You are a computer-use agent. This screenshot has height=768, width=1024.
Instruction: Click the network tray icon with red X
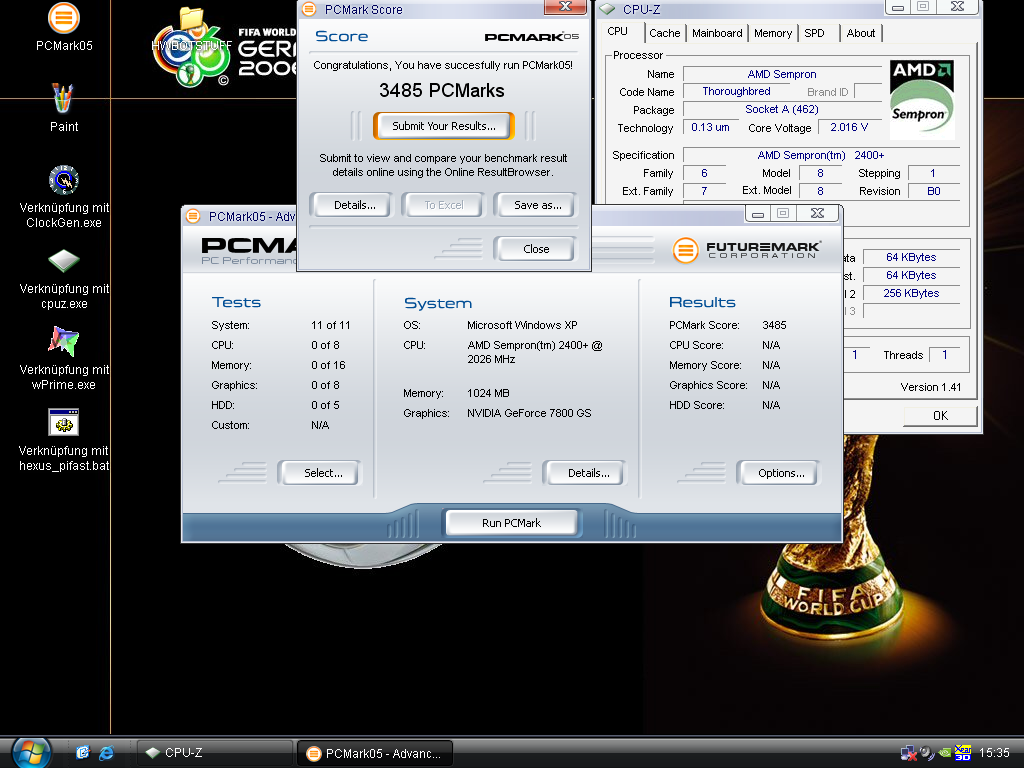908,753
